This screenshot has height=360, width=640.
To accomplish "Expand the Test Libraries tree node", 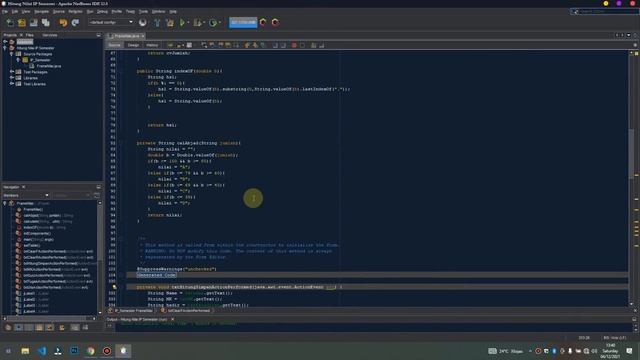I will click(x=12, y=84).
